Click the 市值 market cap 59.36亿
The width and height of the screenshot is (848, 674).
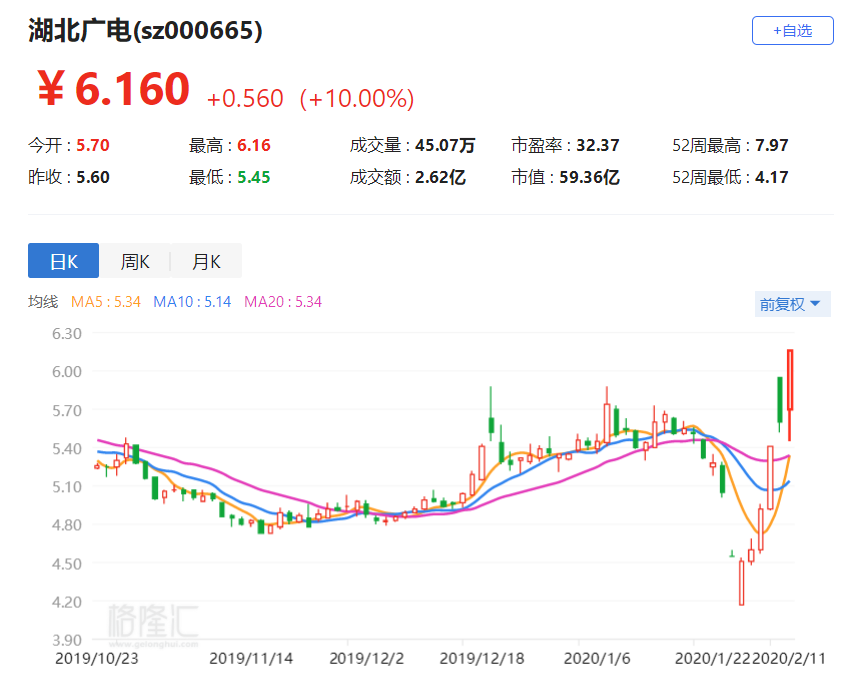point(589,177)
